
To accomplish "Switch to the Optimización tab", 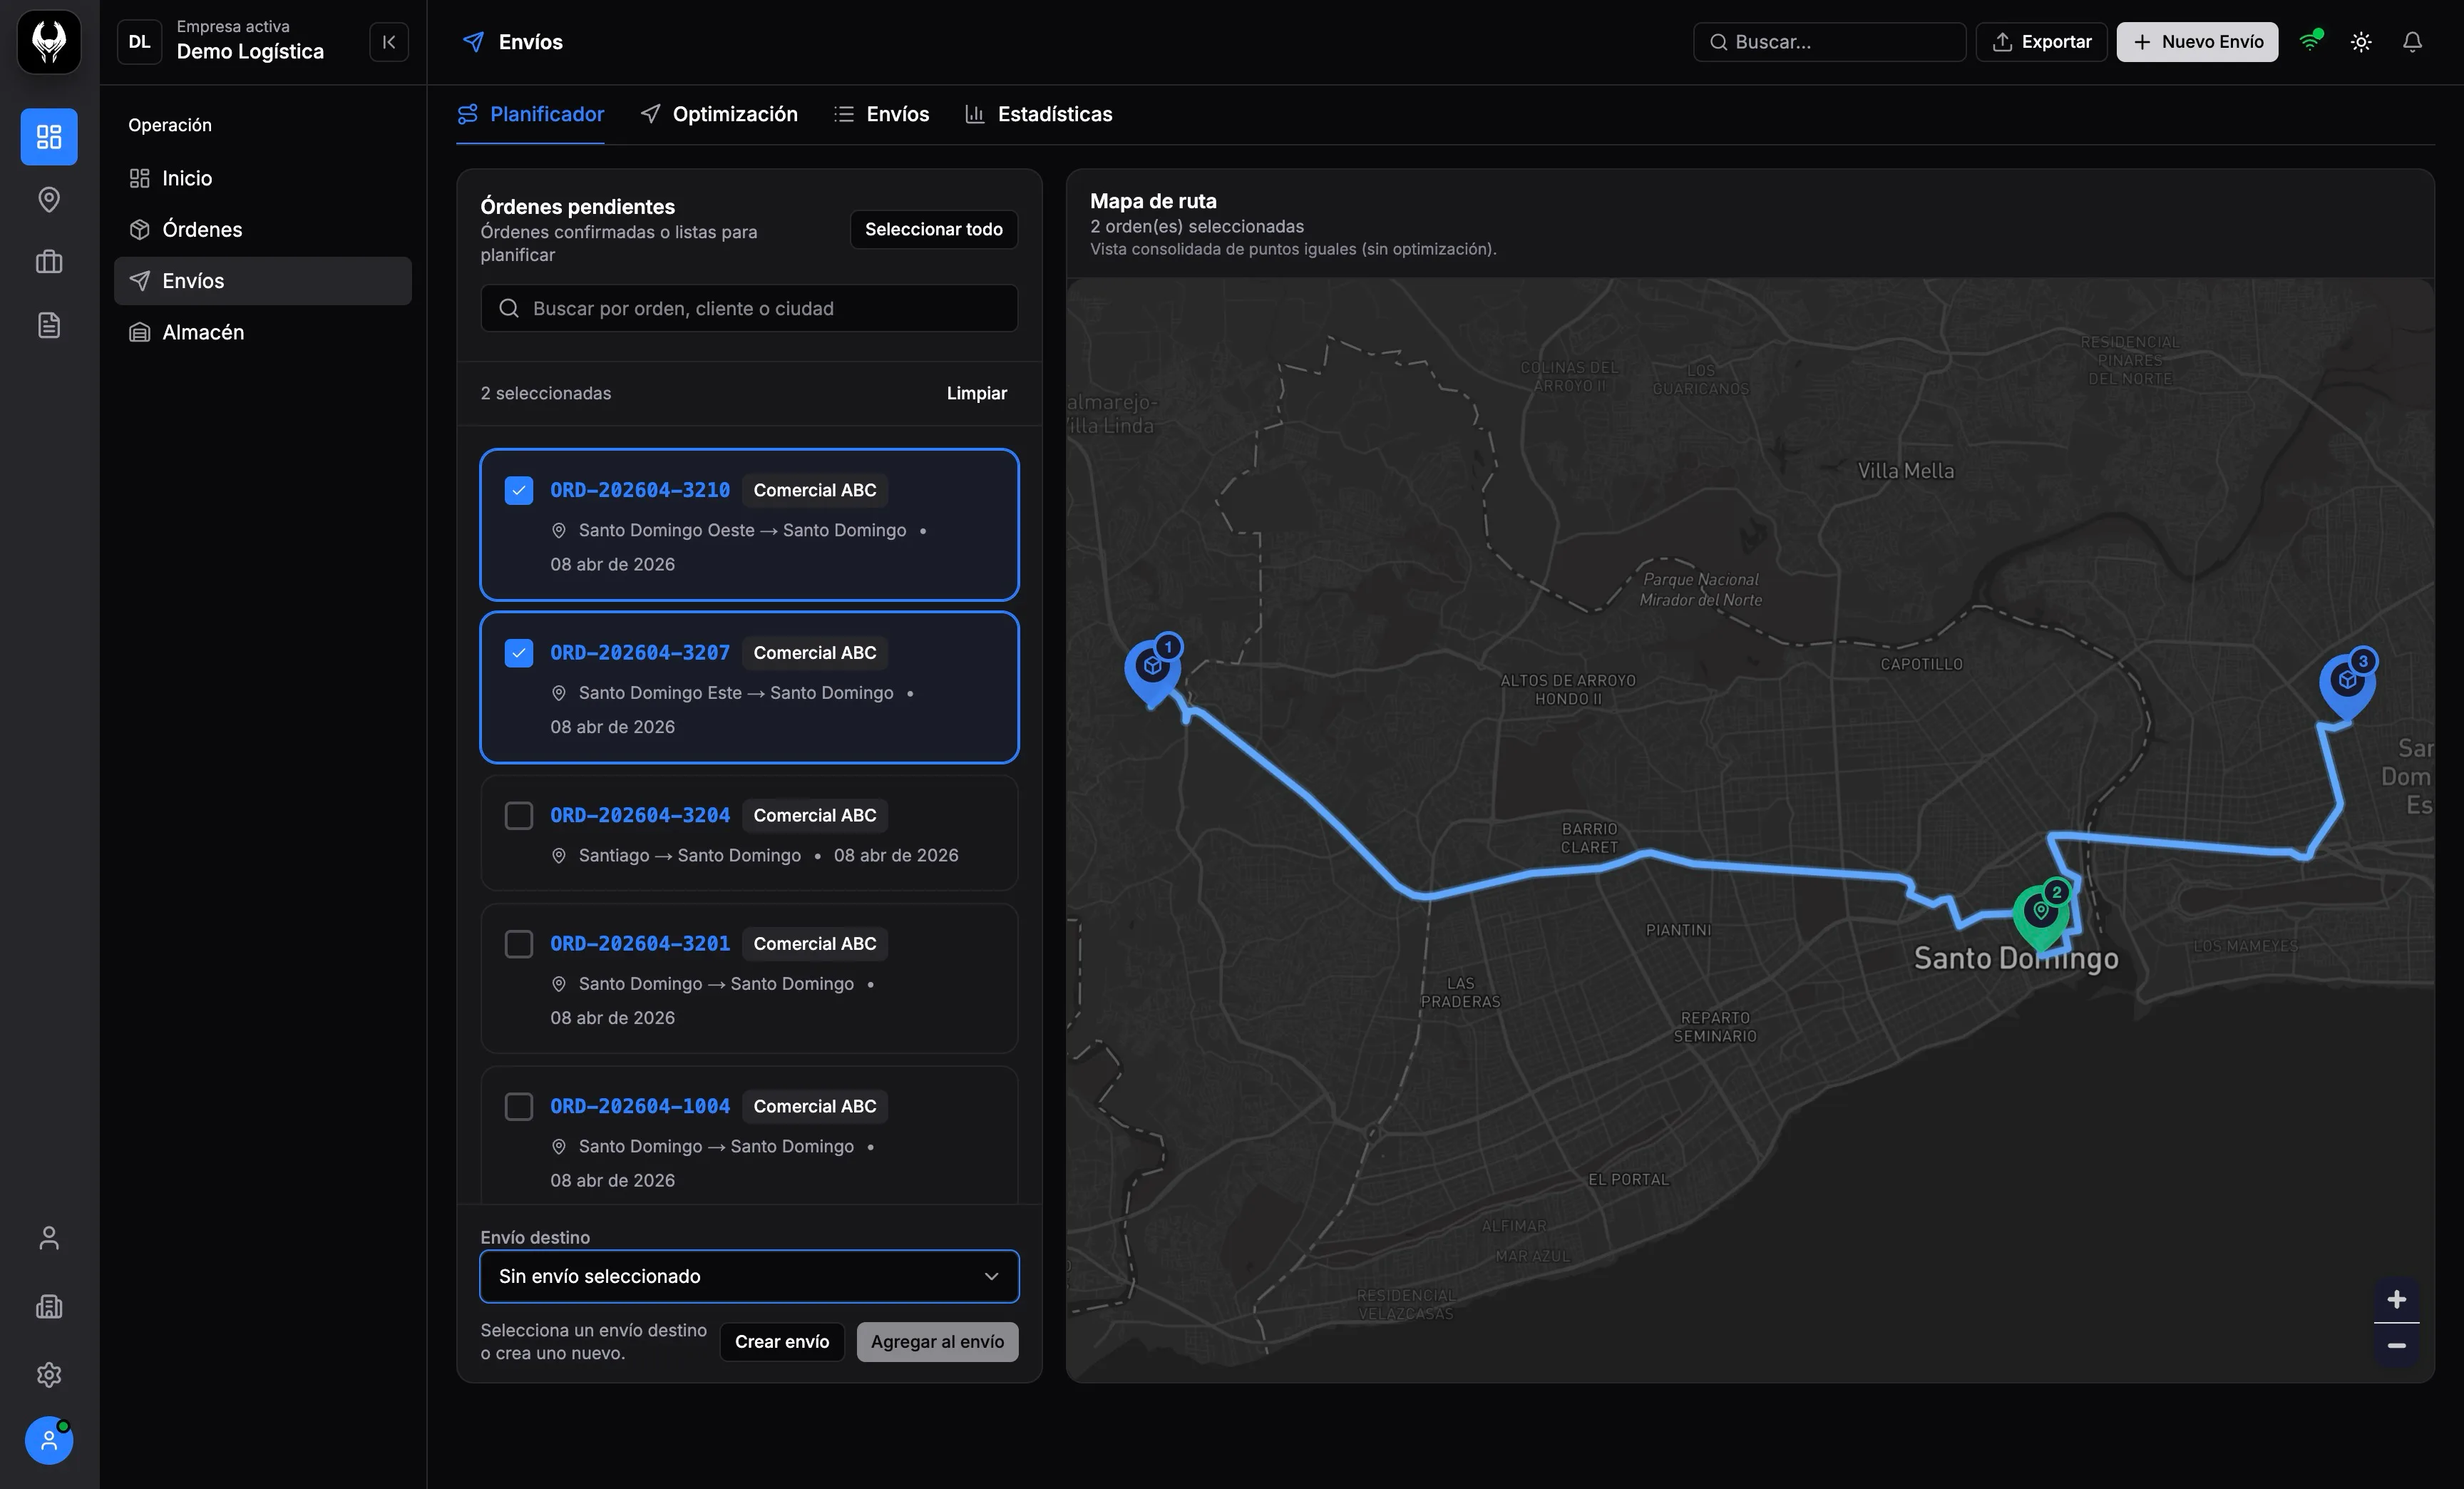I will (719, 114).
